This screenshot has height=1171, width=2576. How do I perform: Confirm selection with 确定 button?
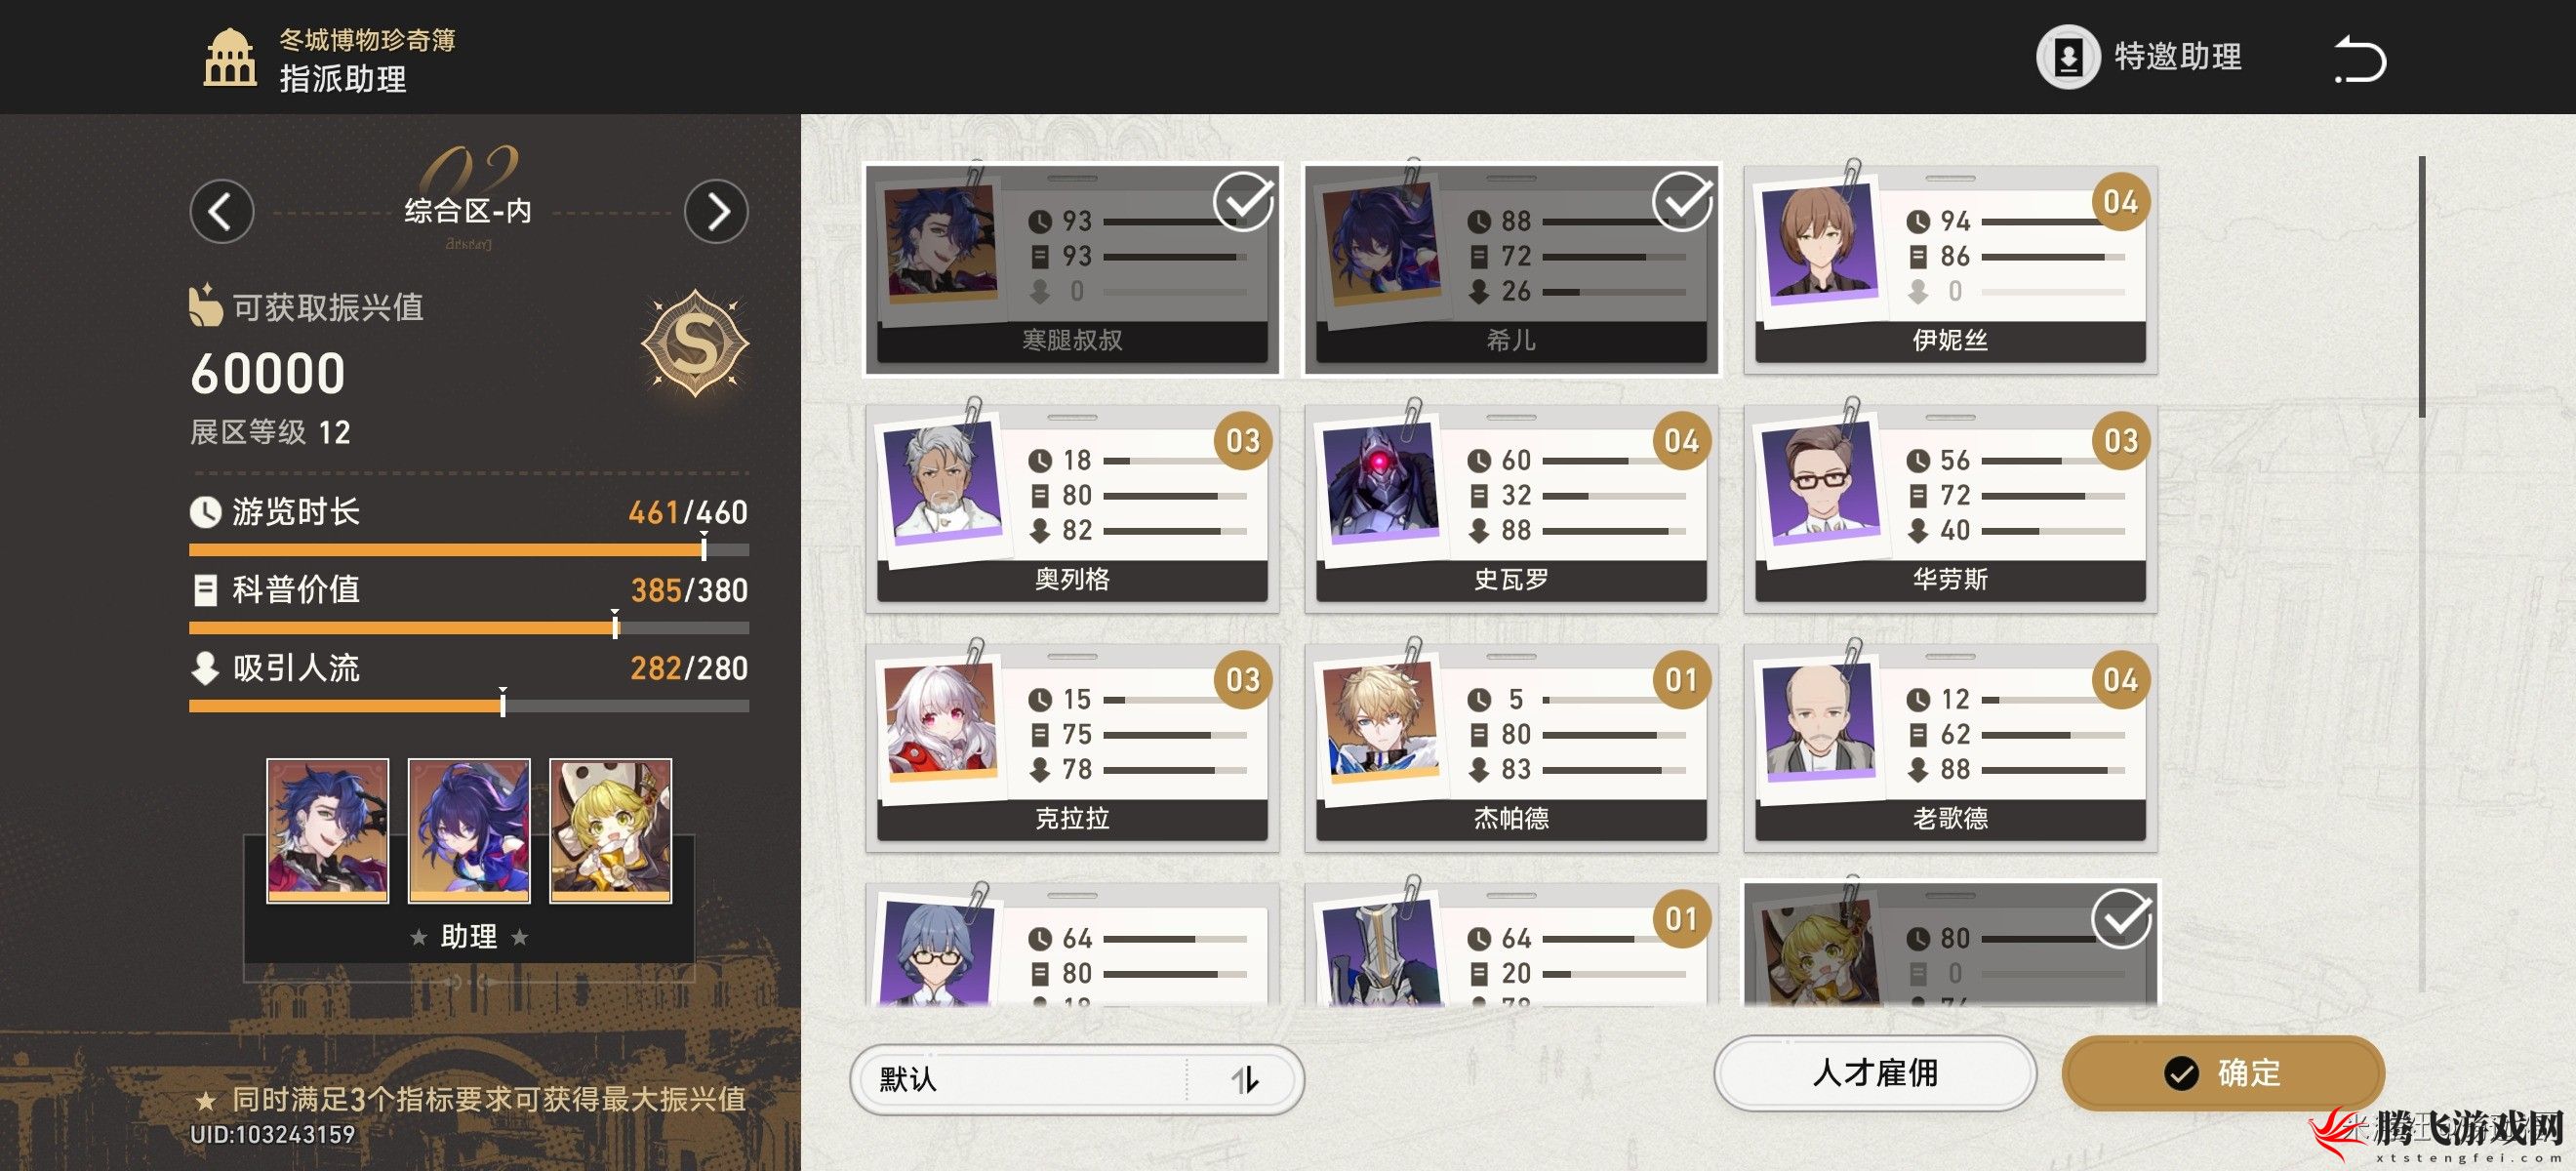point(2223,1073)
